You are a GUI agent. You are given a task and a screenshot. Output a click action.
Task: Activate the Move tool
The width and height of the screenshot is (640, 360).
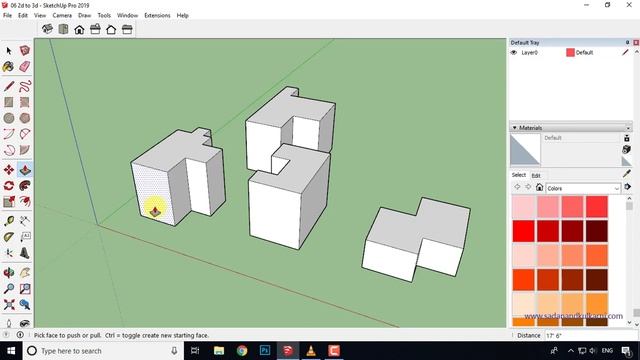(9, 170)
